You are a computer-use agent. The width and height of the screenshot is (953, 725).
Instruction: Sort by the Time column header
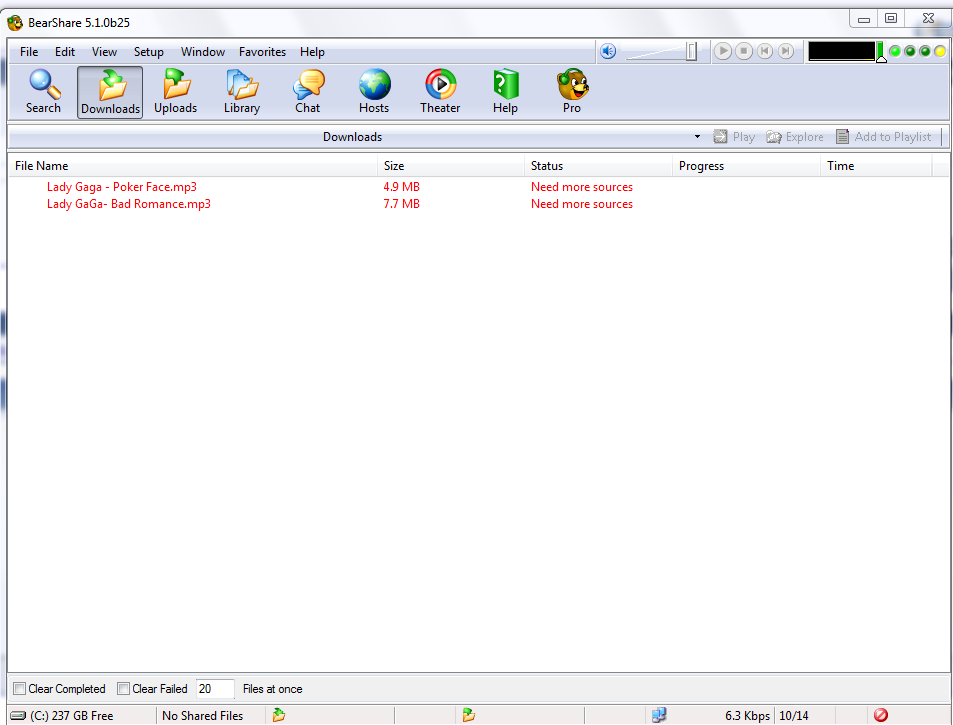(876, 166)
